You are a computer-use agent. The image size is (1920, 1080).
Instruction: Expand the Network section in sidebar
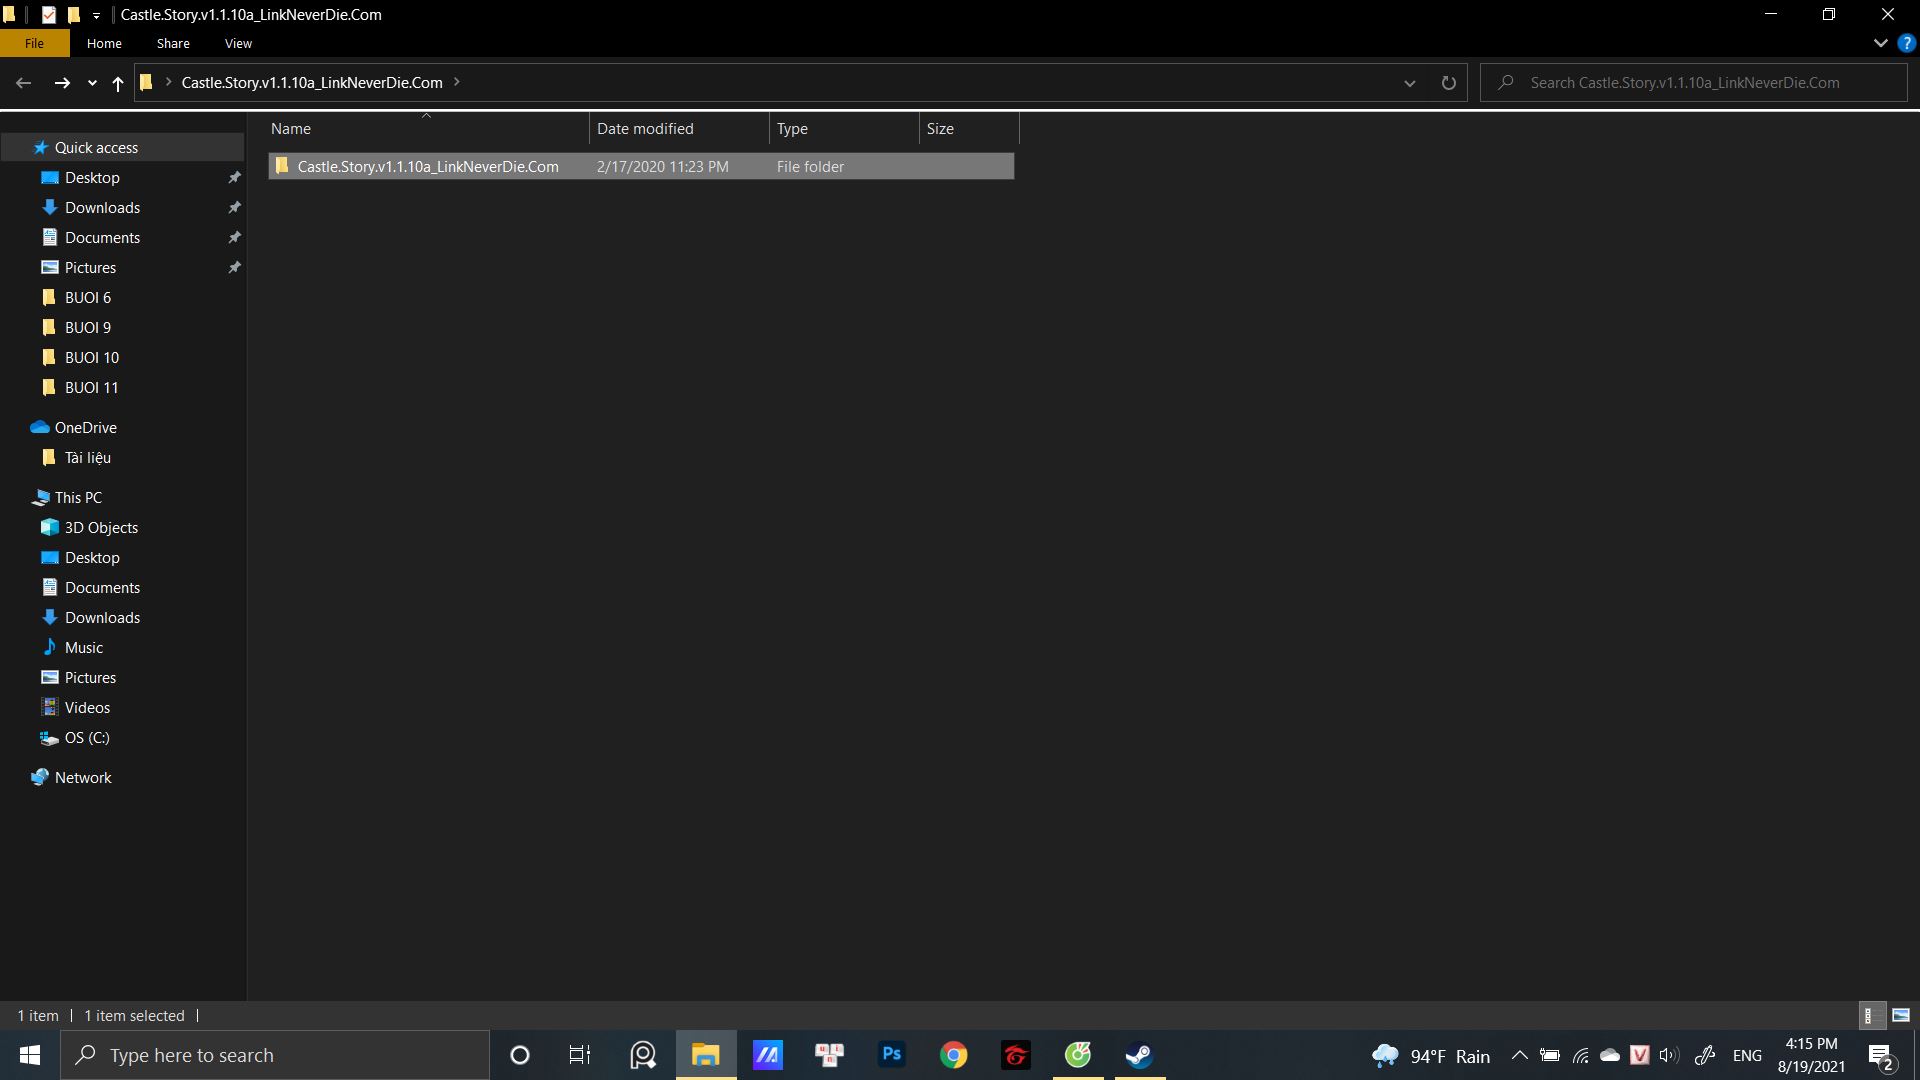[x=11, y=777]
